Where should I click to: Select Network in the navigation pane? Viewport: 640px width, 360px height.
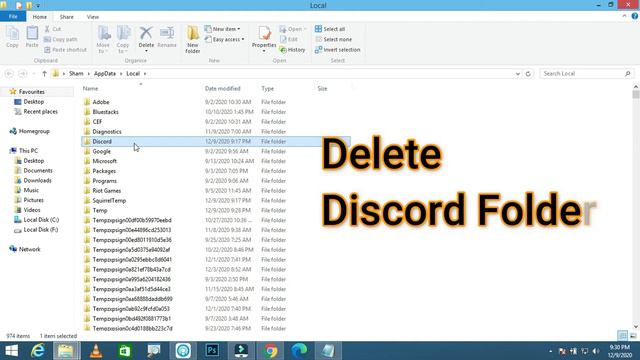coord(29,249)
